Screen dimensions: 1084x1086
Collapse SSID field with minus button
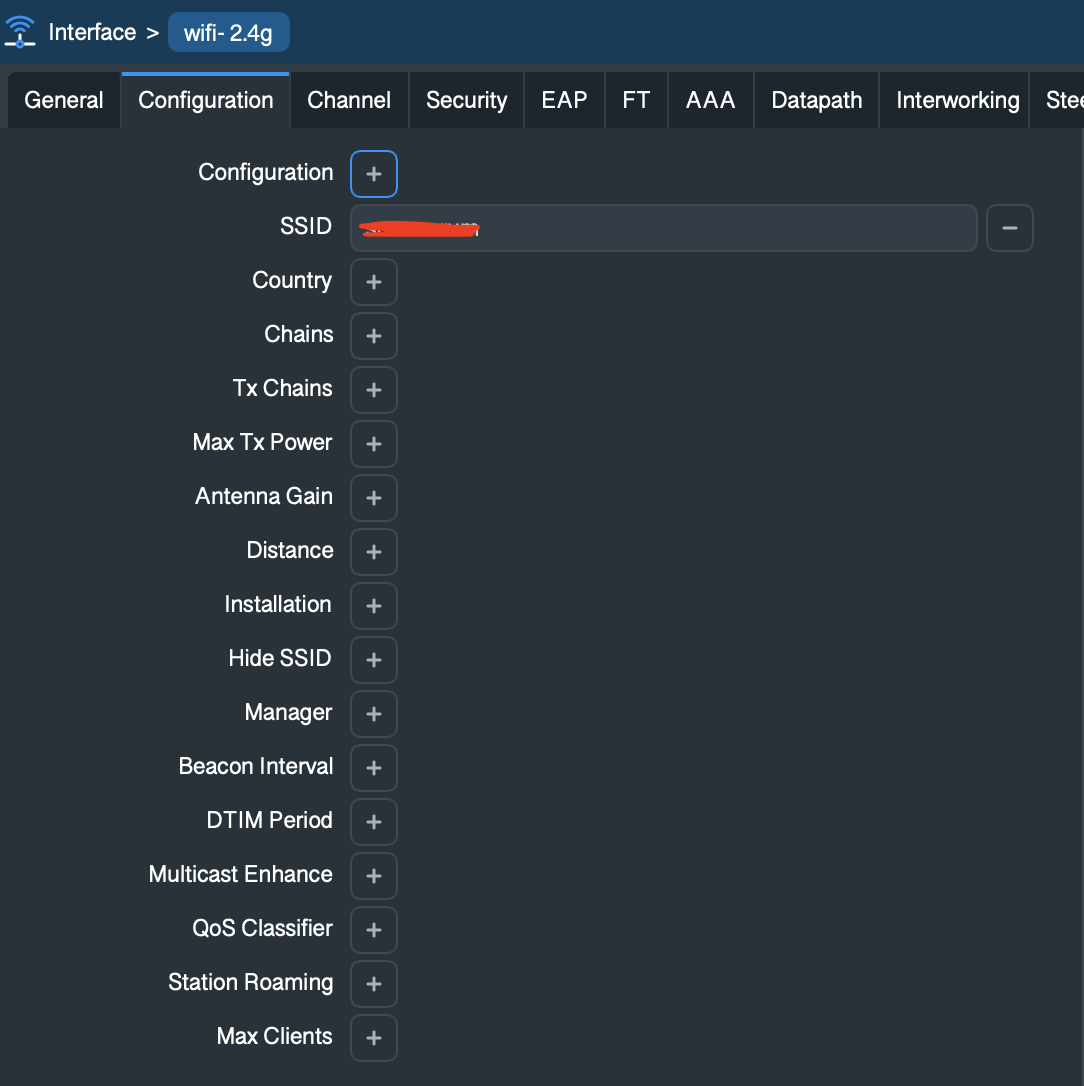[1009, 228]
